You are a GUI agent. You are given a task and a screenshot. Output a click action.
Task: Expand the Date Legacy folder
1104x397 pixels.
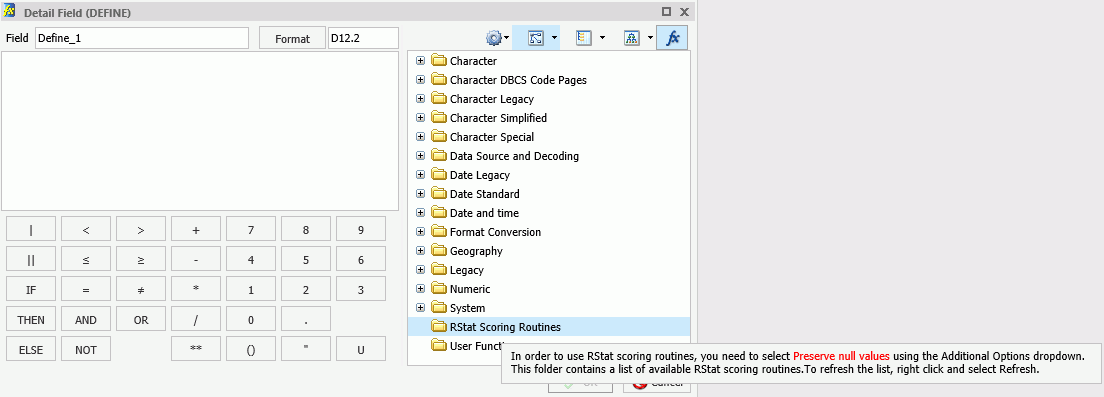tap(420, 175)
